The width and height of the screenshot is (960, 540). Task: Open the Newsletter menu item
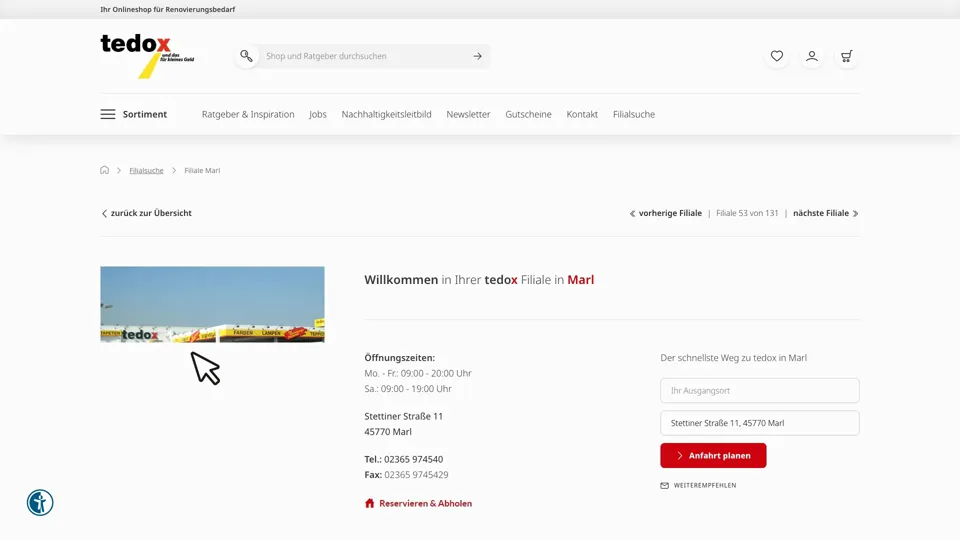pos(468,114)
